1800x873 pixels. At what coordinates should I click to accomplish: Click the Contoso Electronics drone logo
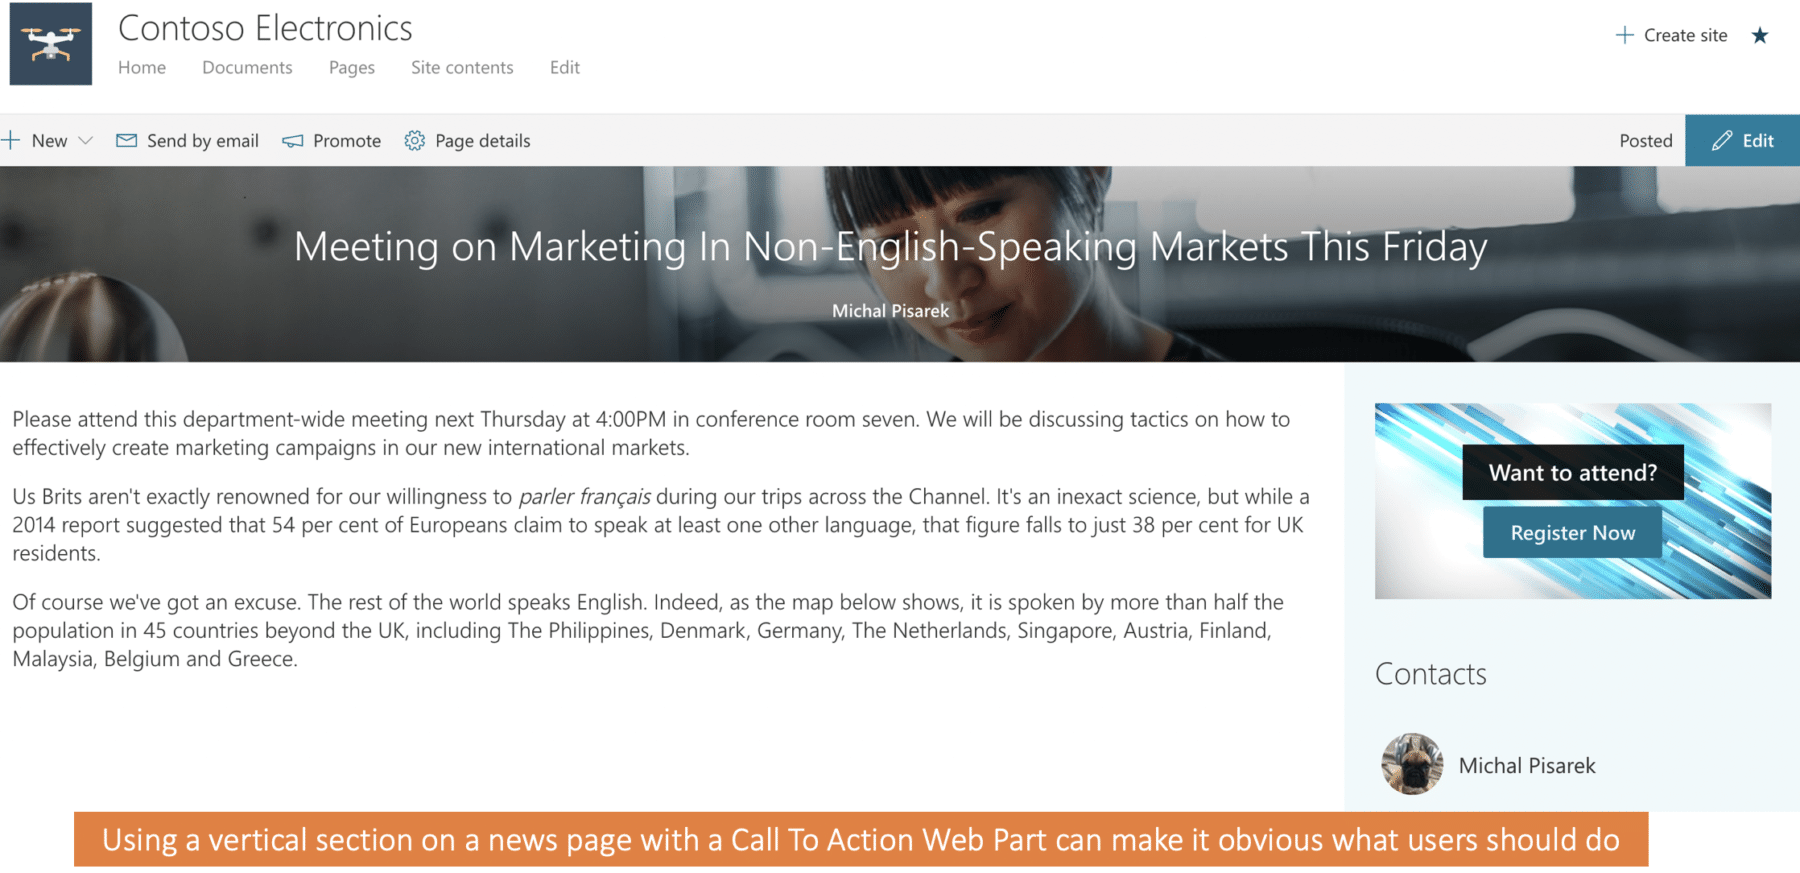coord(50,44)
